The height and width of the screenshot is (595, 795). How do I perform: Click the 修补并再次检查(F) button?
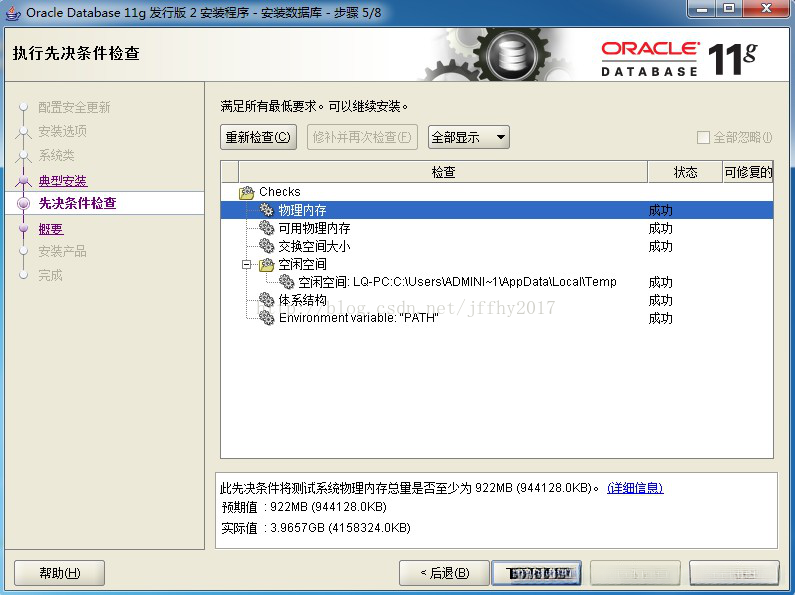[362, 137]
